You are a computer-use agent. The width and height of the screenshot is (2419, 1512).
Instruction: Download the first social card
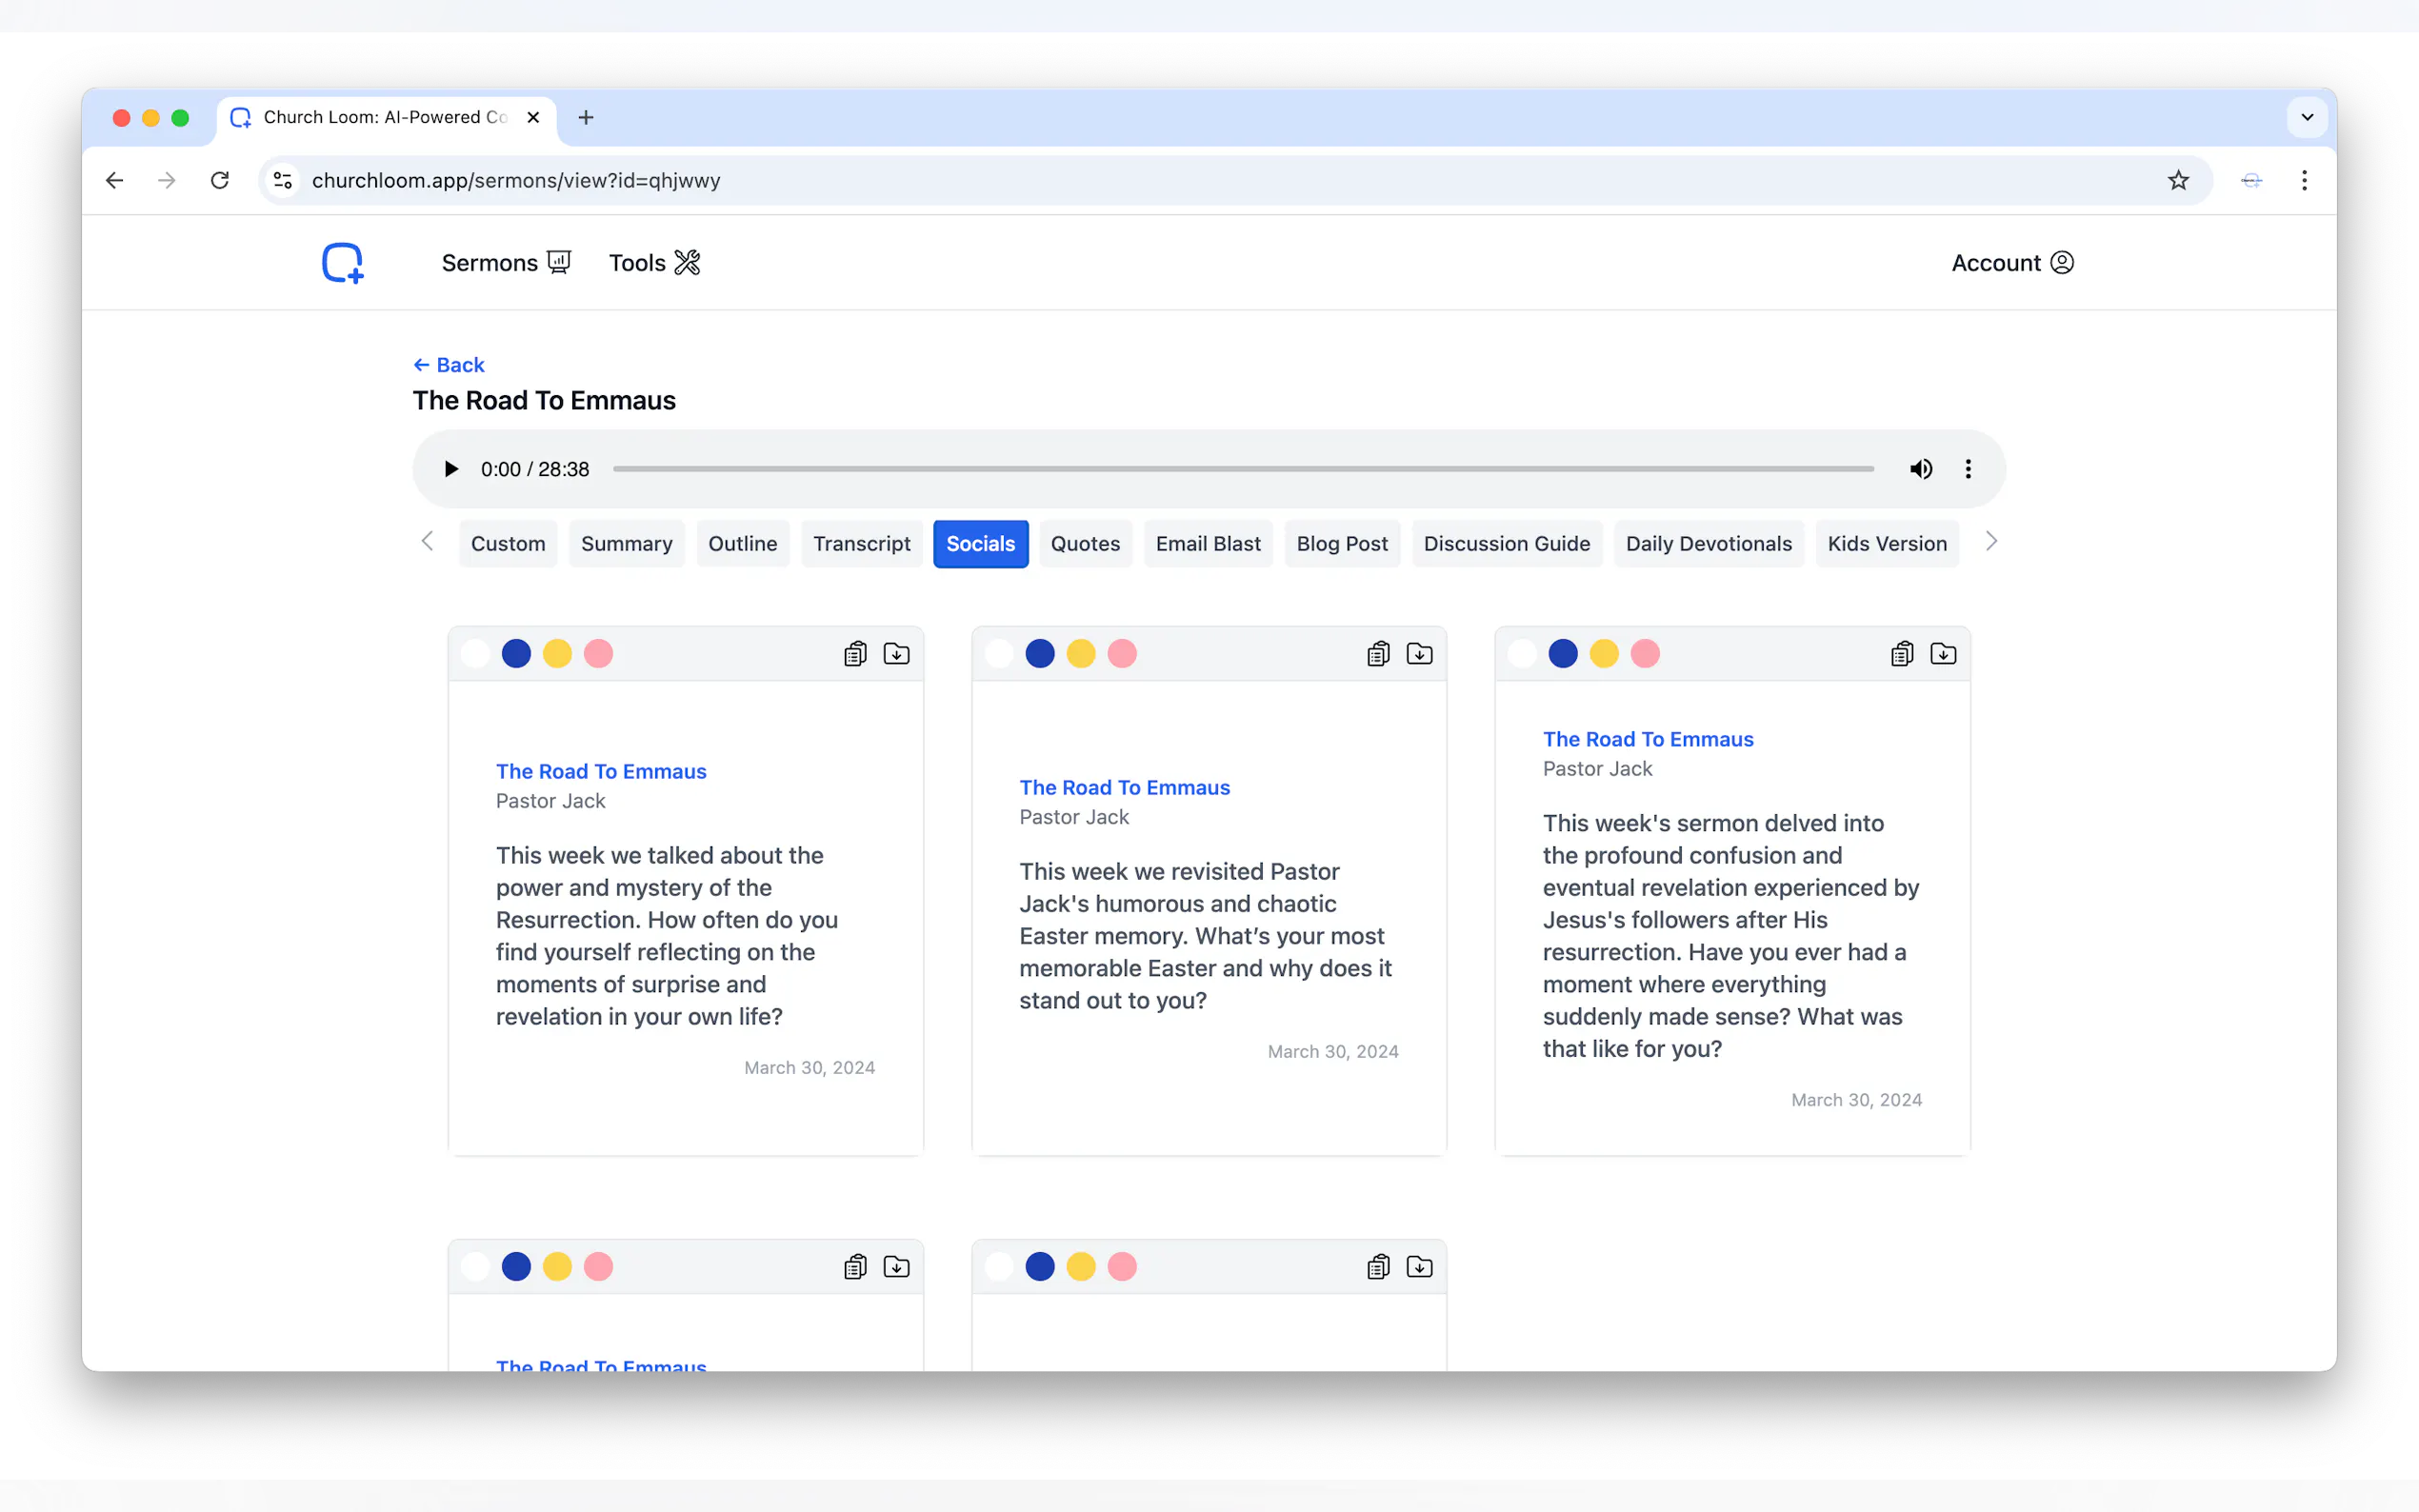point(896,654)
